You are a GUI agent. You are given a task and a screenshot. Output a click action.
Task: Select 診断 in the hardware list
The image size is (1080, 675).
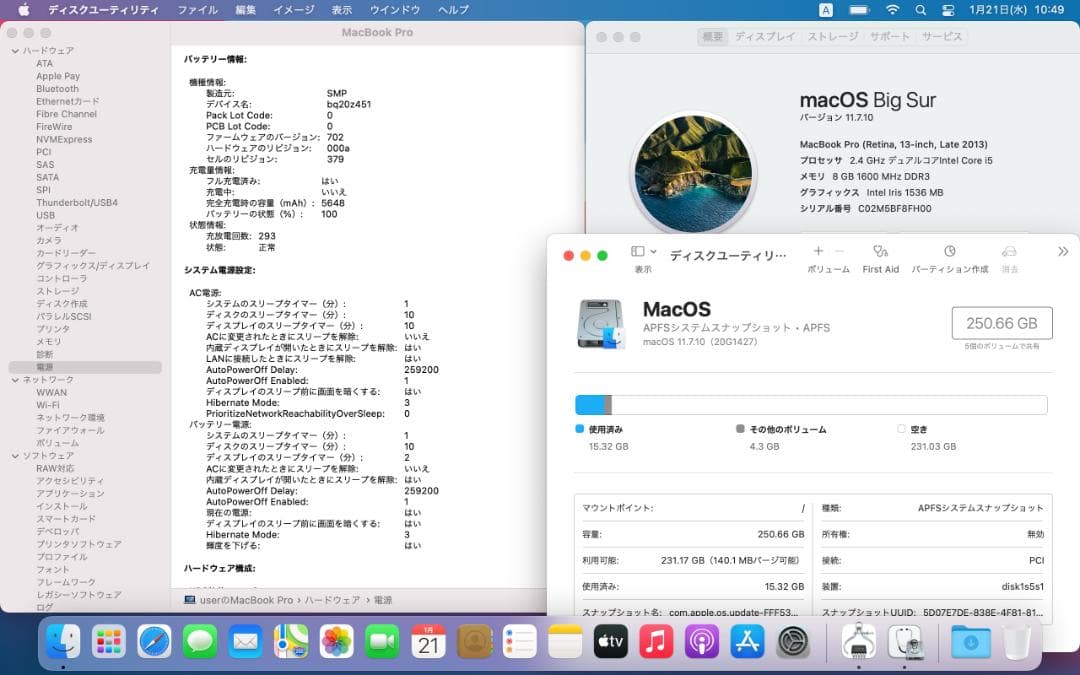(x=46, y=353)
